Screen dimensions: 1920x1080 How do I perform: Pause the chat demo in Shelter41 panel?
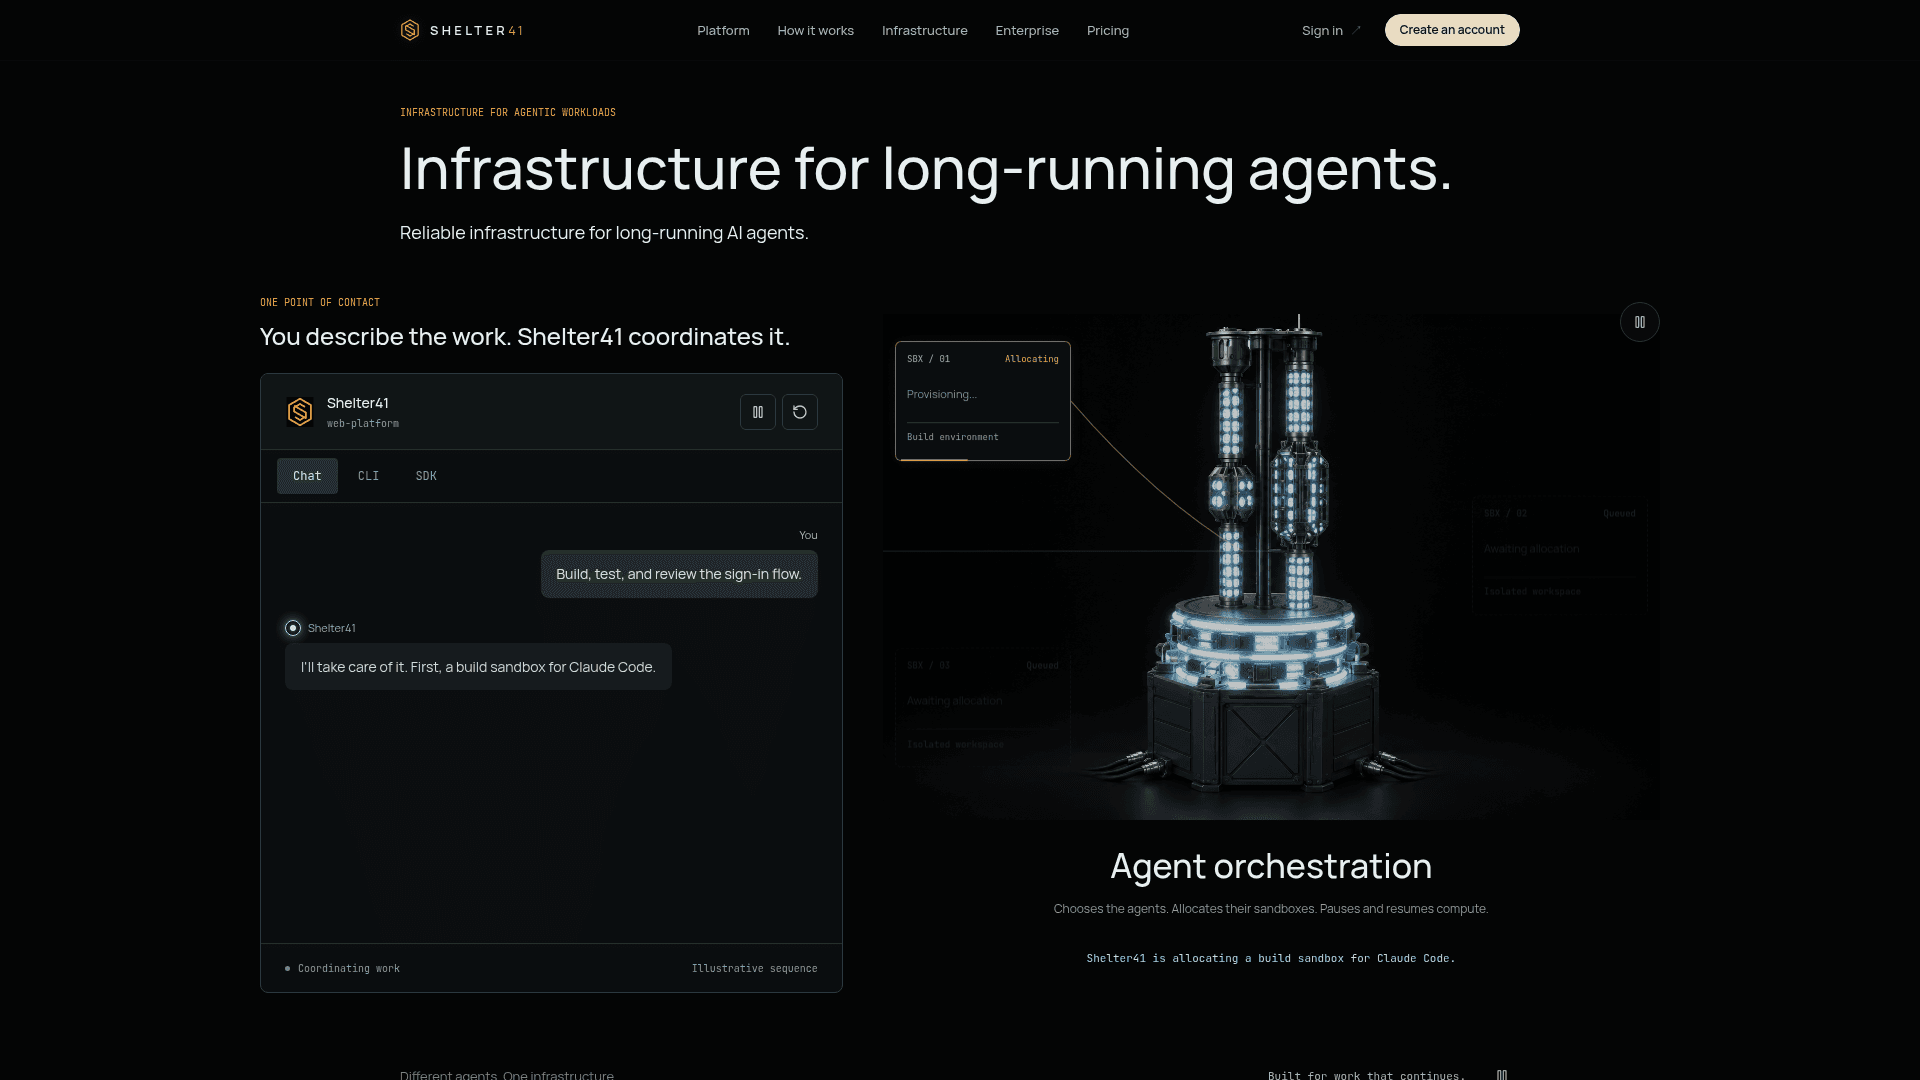pyautogui.click(x=758, y=412)
